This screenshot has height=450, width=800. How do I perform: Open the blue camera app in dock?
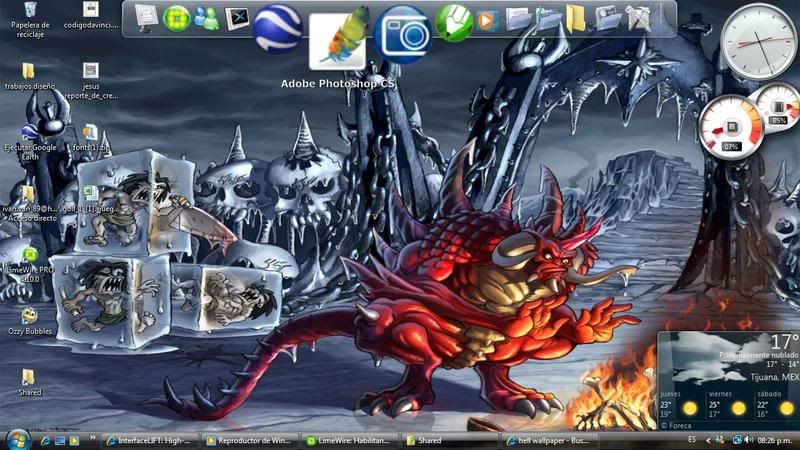click(403, 34)
